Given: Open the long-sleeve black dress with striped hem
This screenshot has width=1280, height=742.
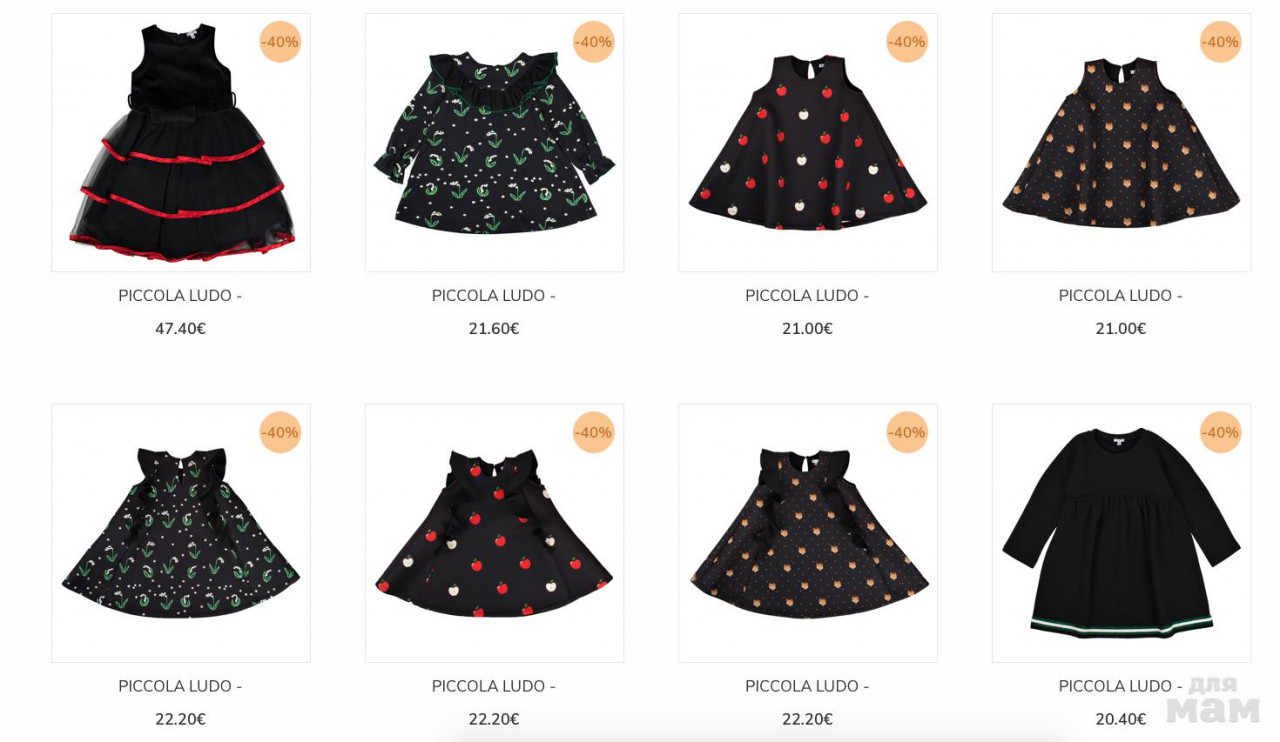Looking at the screenshot, I should click(1121, 533).
